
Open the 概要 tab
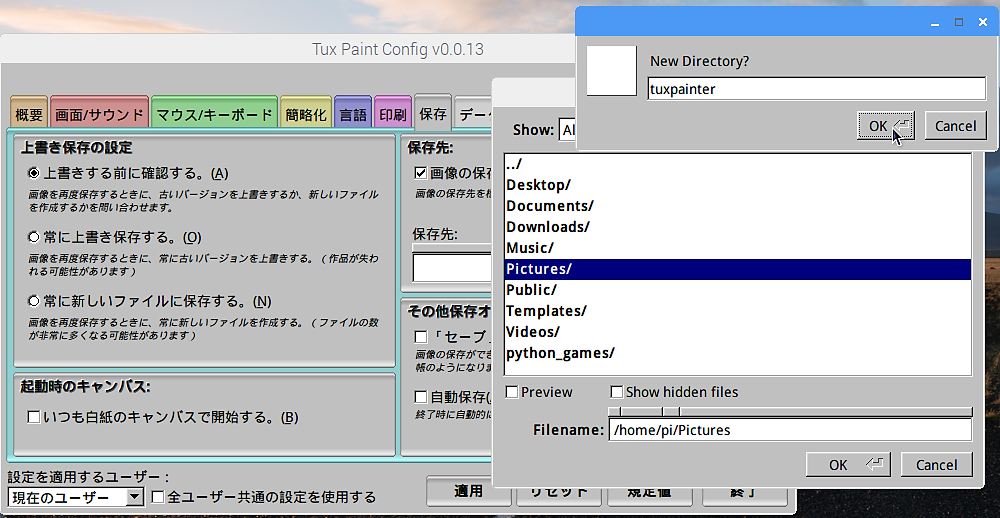point(29,115)
